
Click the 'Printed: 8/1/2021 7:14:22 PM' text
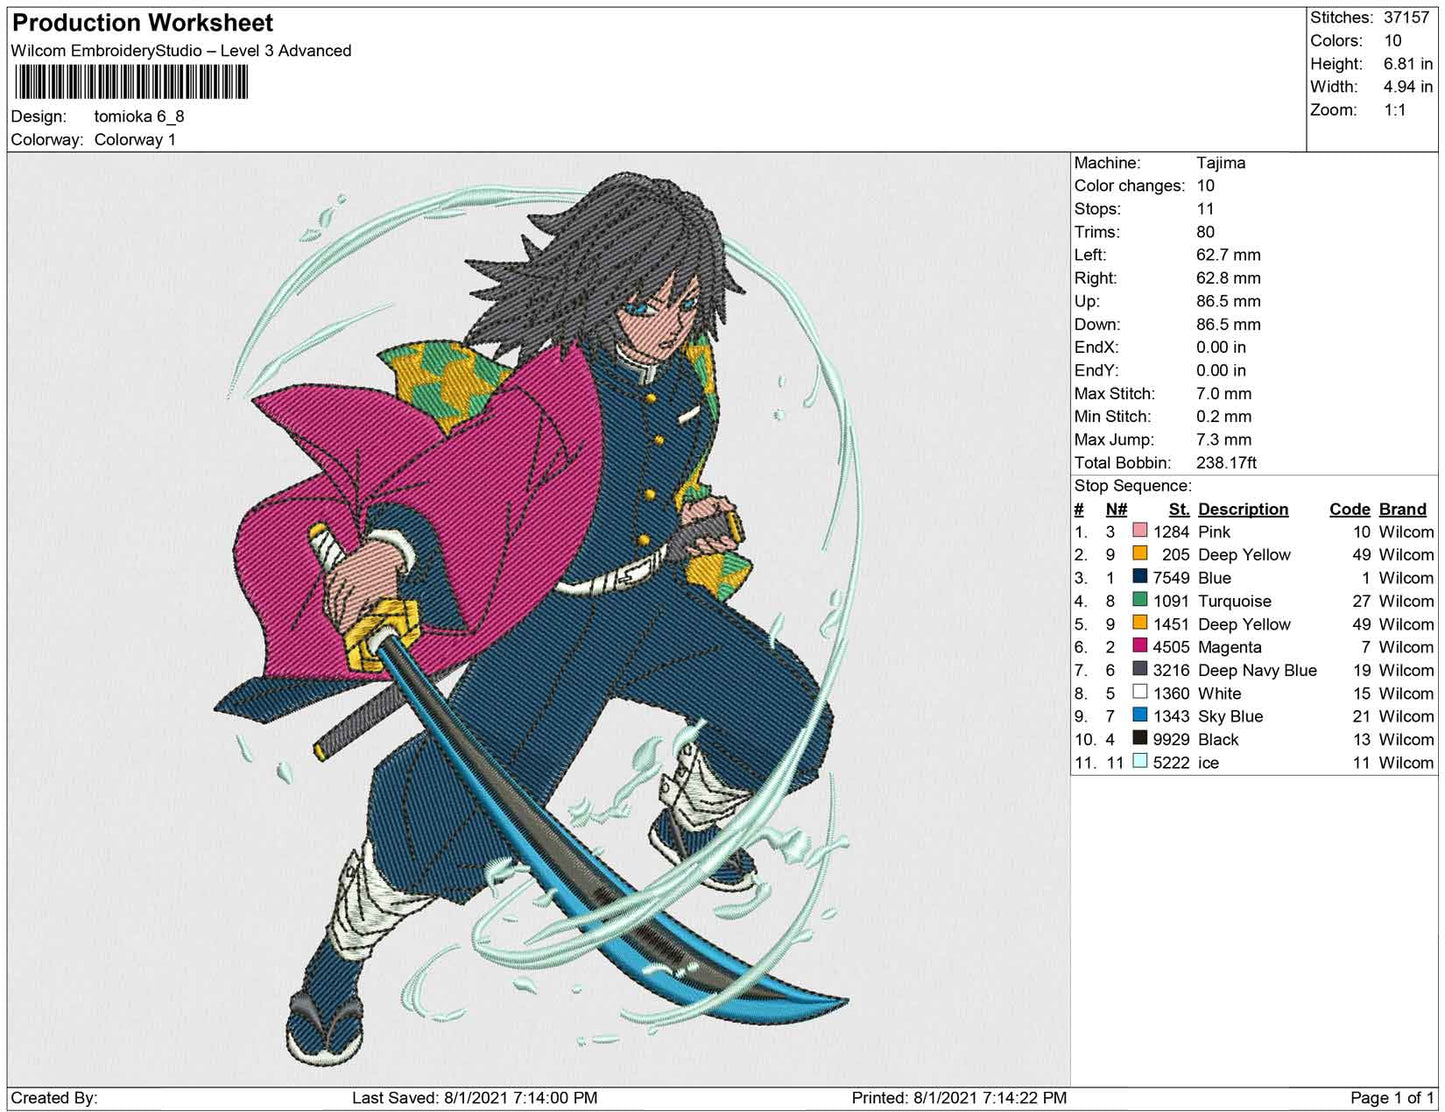tap(959, 1098)
